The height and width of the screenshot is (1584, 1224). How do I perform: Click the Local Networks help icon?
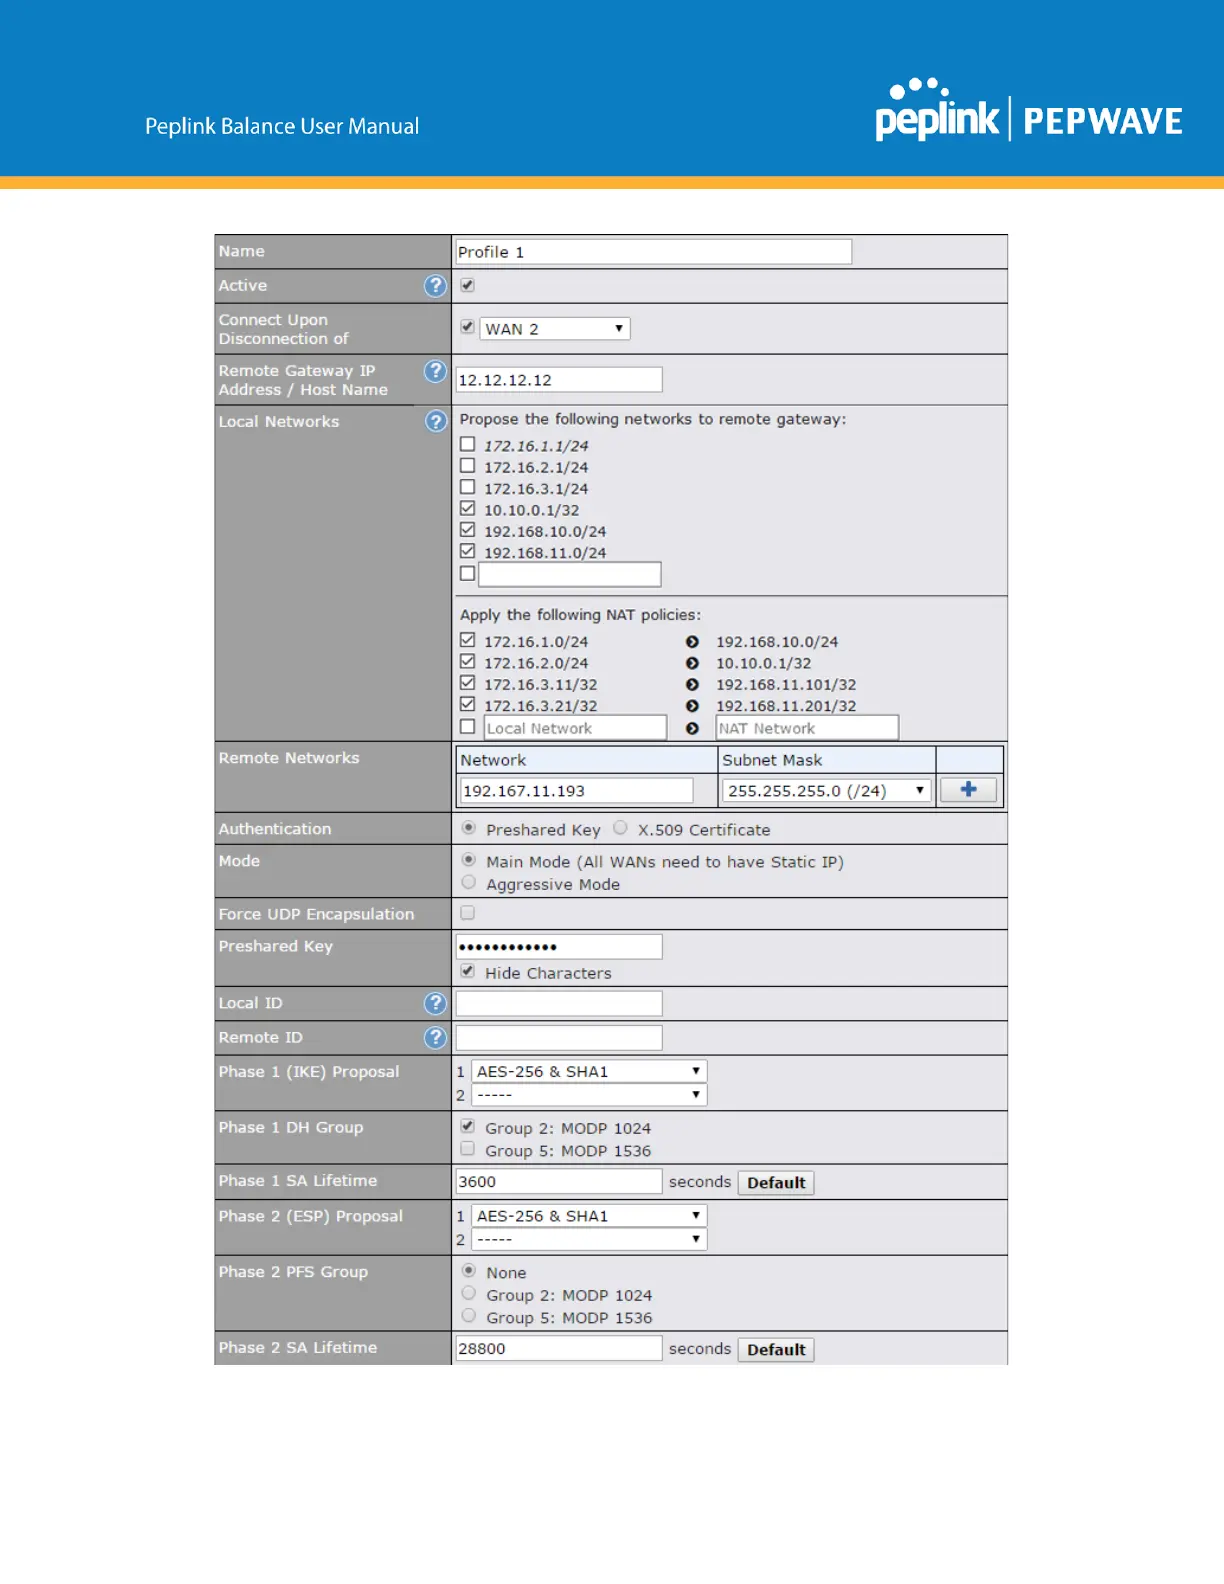click(x=435, y=421)
